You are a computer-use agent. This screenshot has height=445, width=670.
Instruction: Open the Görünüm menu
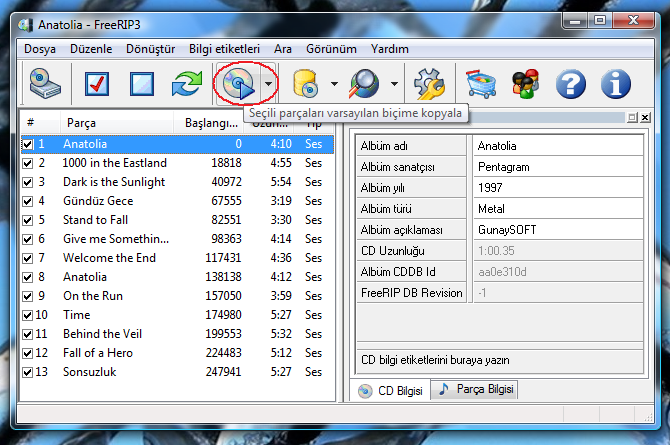click(x=331, y=49)
